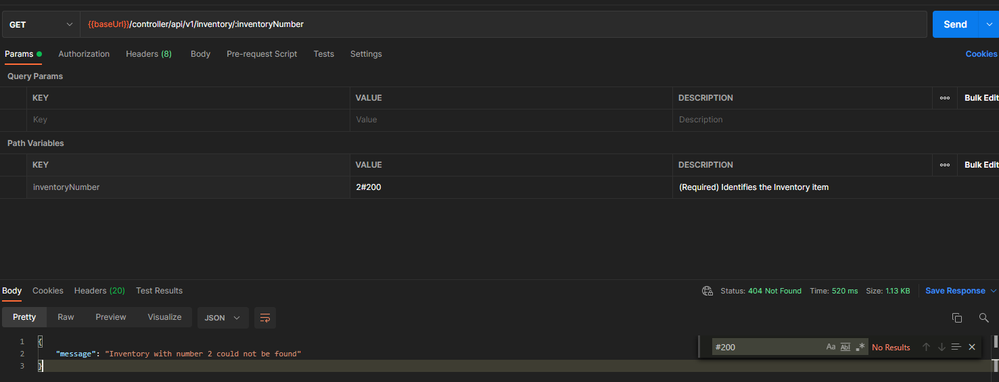Toggle Find in Selection lines icon
Screen dimensions: 999x382
point(956,347)
